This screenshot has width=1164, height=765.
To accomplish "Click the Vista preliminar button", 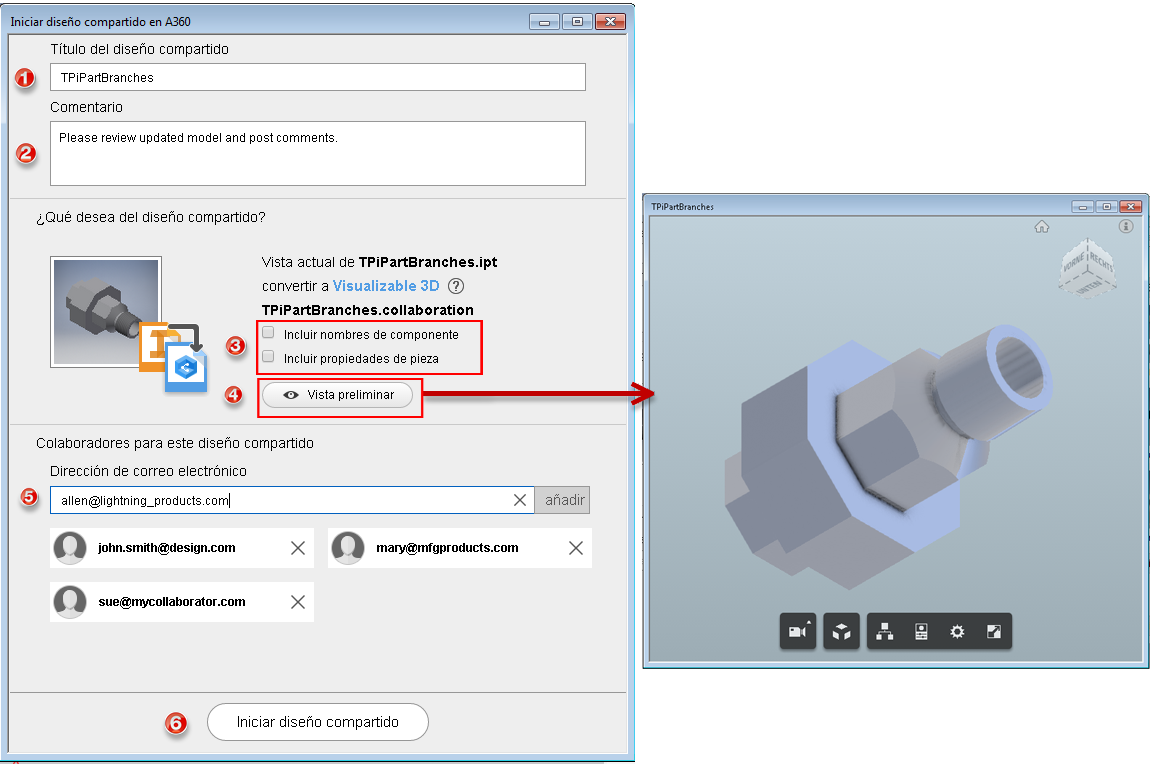I will [x=338, y=395].
